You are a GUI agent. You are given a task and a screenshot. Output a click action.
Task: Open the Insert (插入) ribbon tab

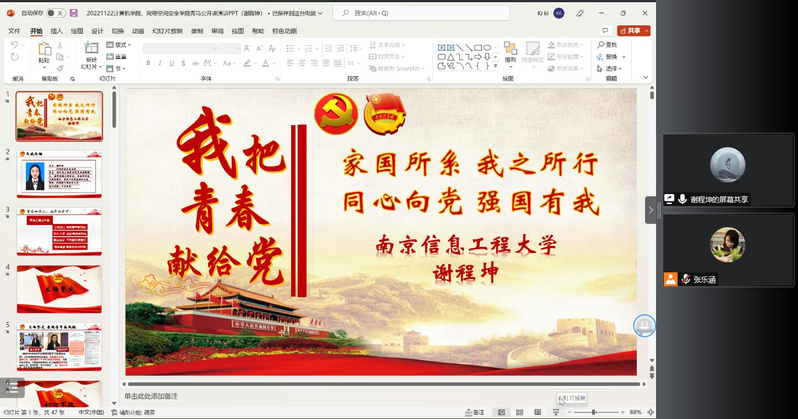[x=57, y=31]
